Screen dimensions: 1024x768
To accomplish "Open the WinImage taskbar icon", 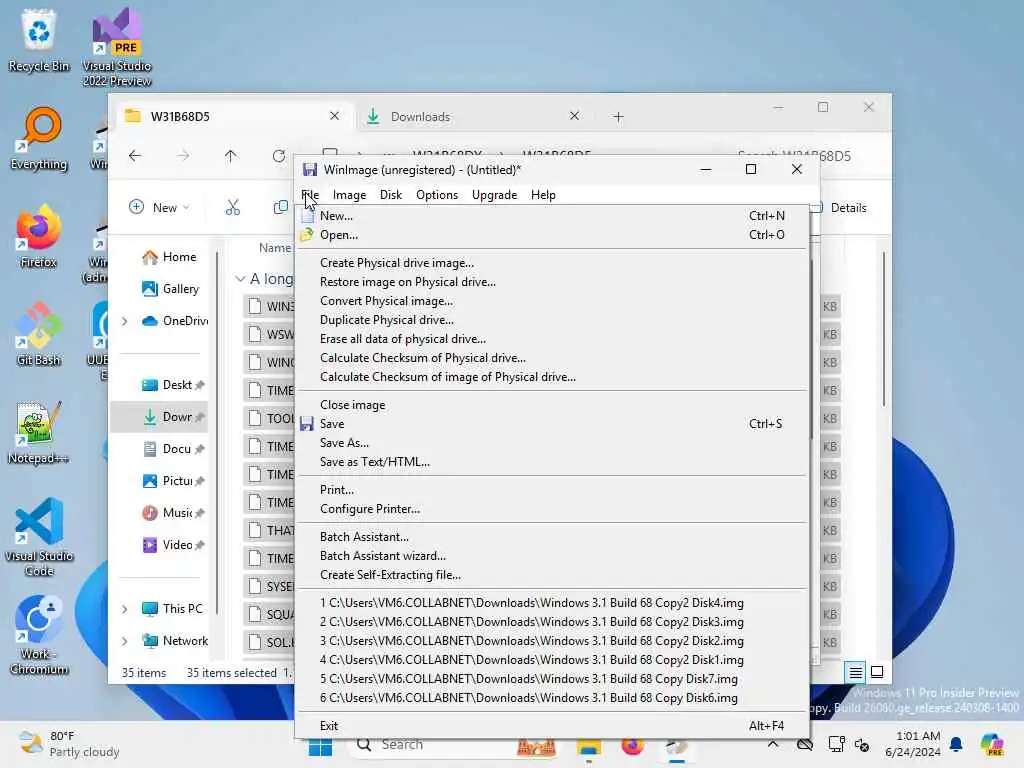I will [677, 745].
